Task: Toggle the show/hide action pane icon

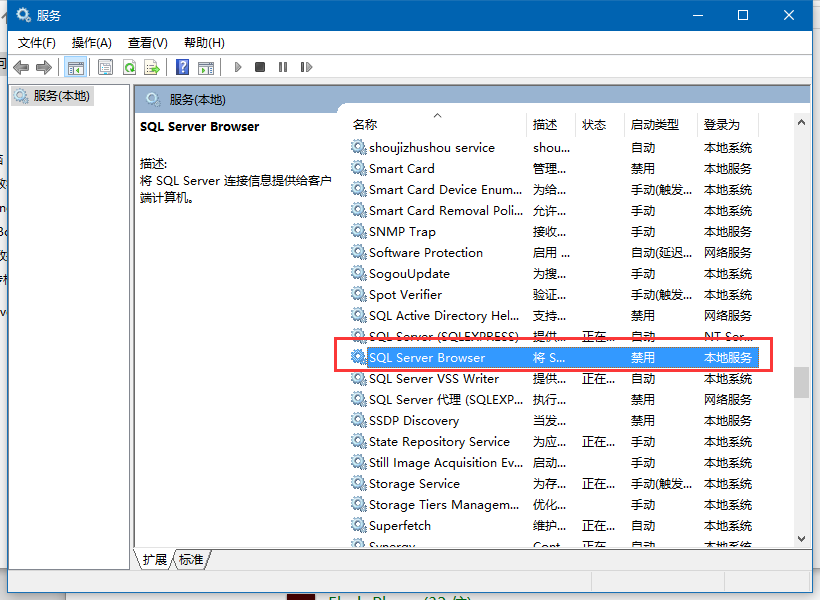Action: (206, 67)
